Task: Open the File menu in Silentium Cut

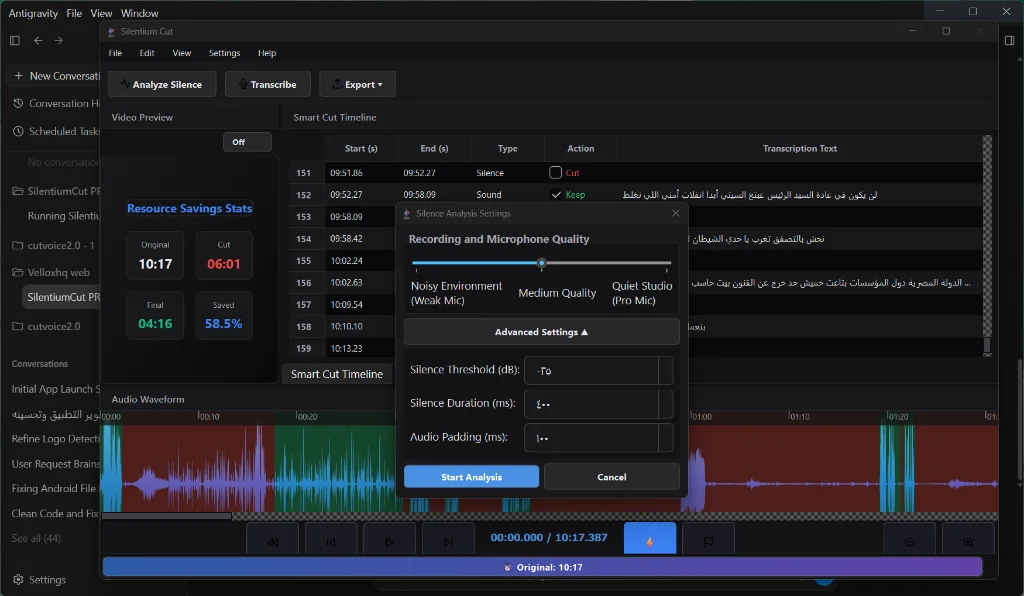Action: [115, 53]
